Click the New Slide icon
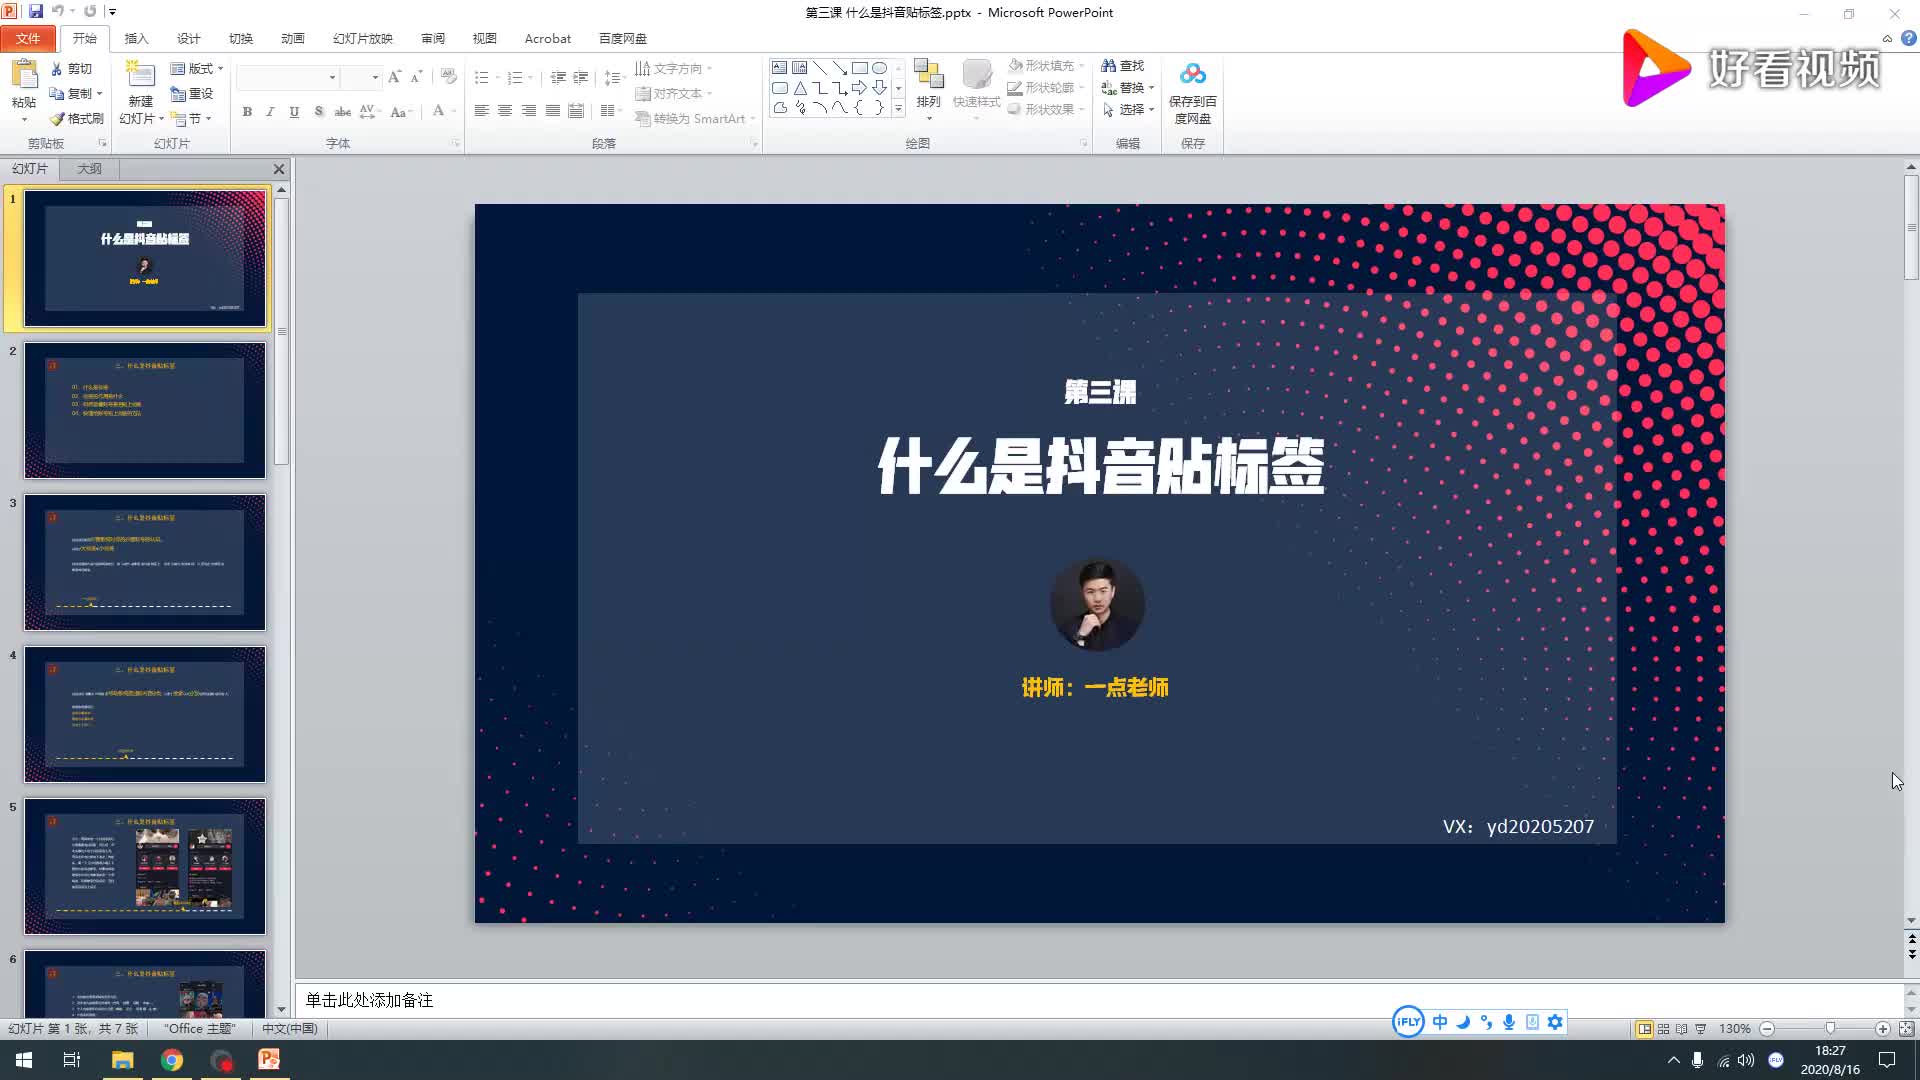Screen dimensions: 1920x1080 click(140, 76)
